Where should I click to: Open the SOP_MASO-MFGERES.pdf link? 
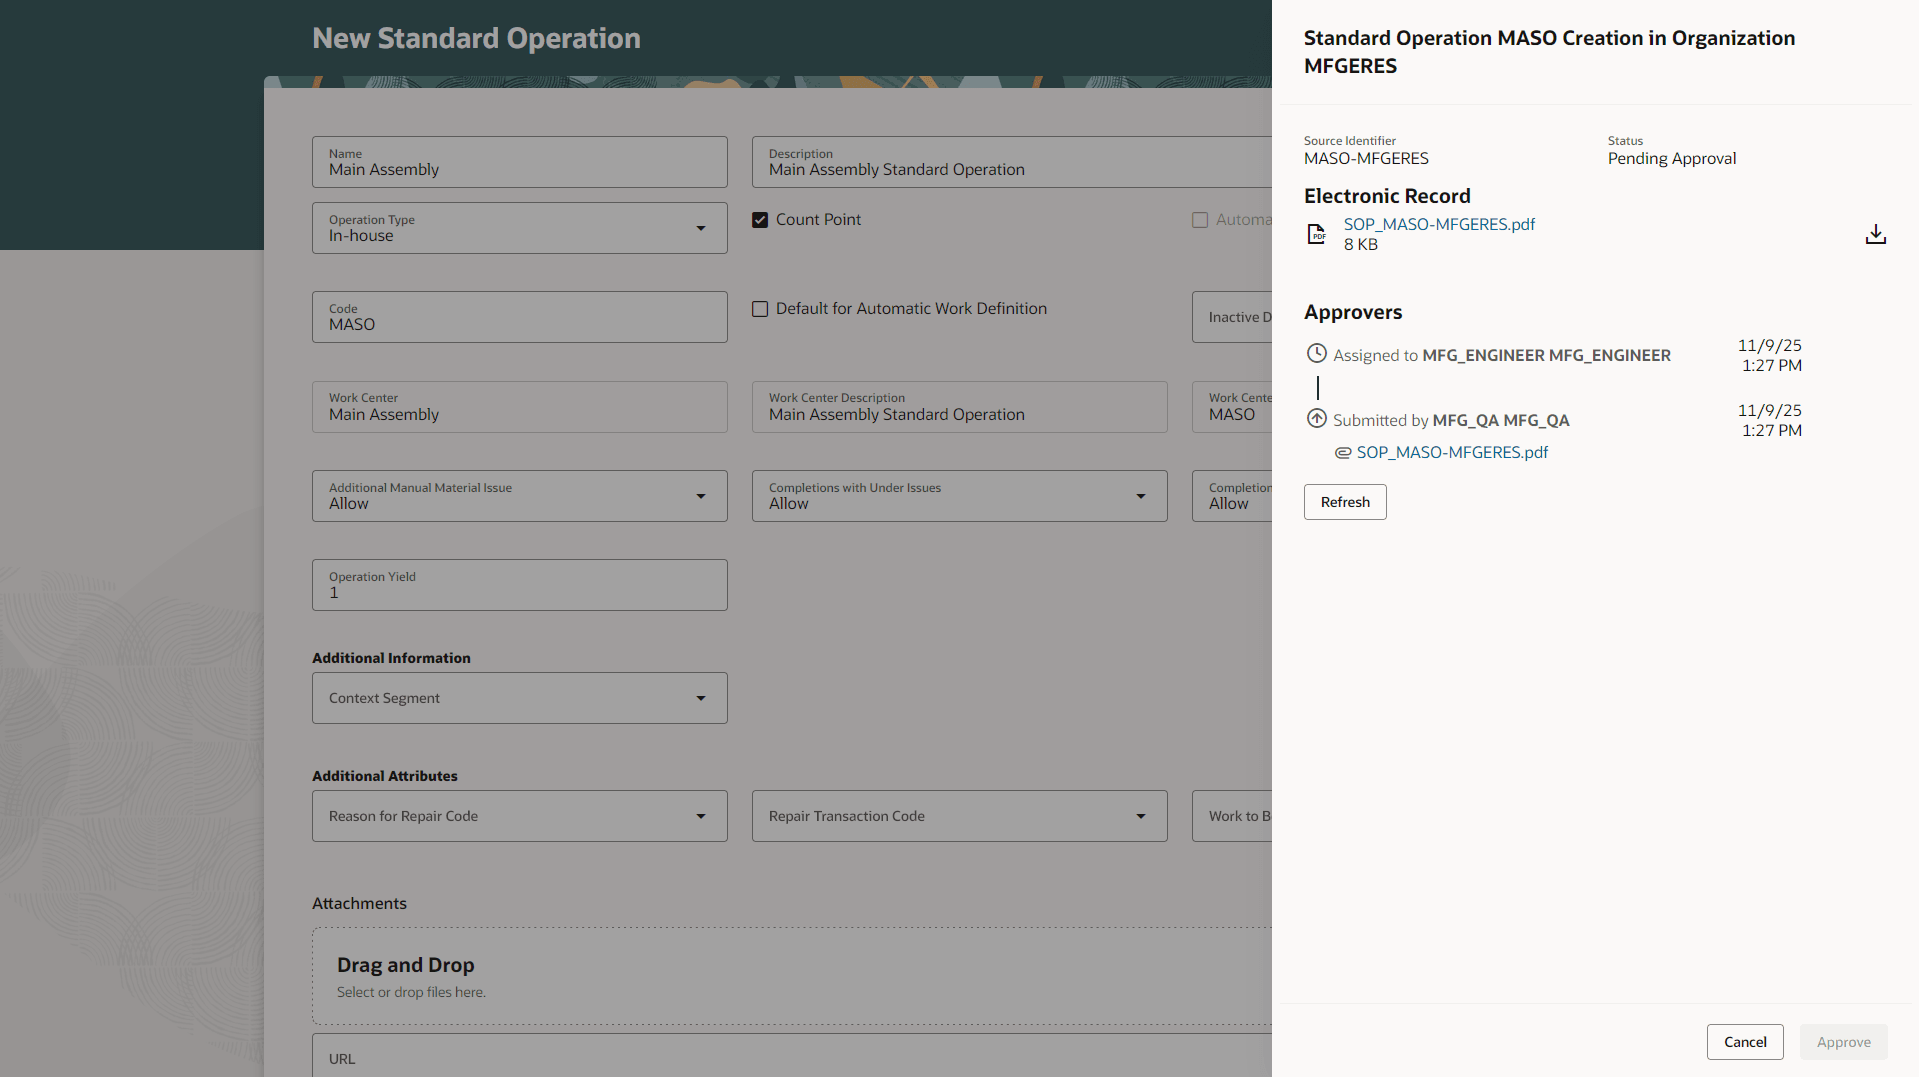click(1439, 224)
